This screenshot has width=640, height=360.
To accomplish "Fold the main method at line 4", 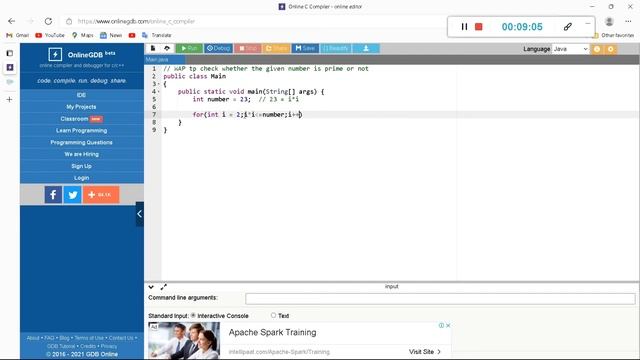I will 159,92.
